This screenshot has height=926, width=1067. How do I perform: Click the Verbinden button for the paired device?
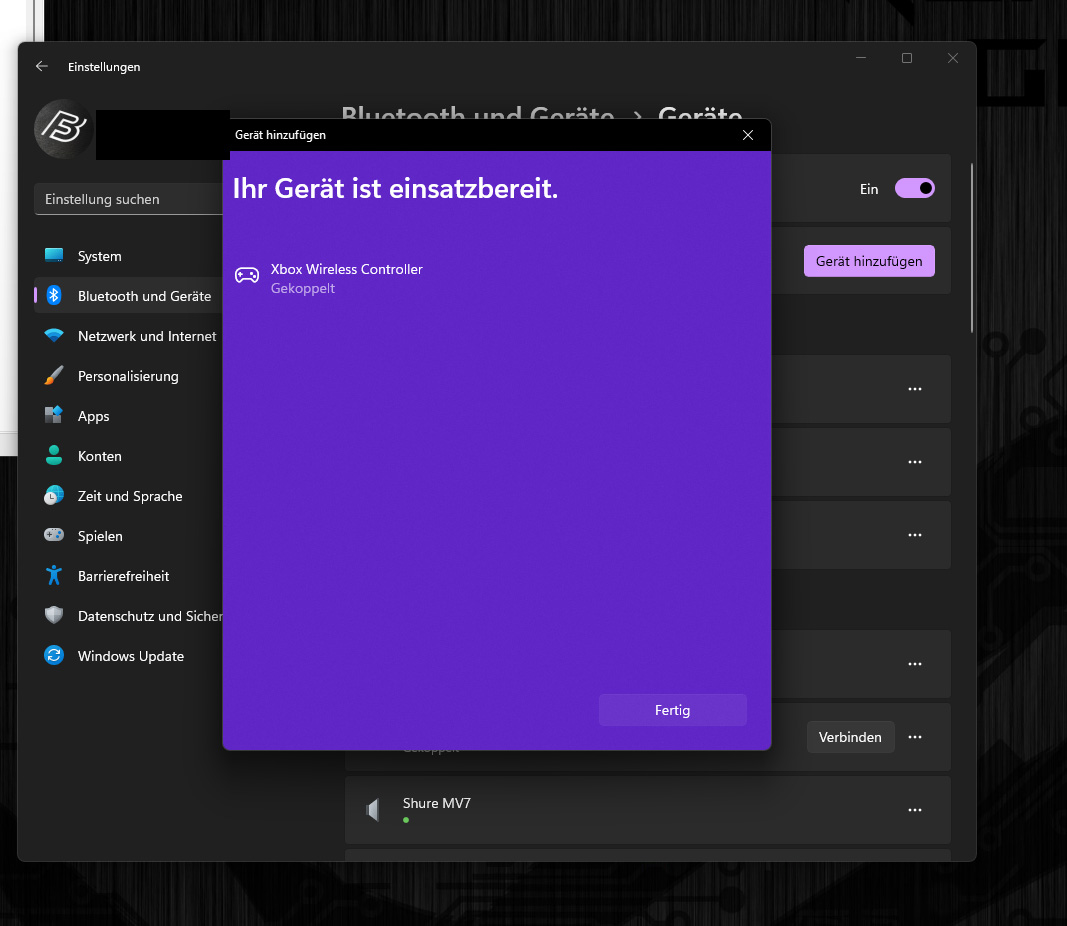click(850, 737)
